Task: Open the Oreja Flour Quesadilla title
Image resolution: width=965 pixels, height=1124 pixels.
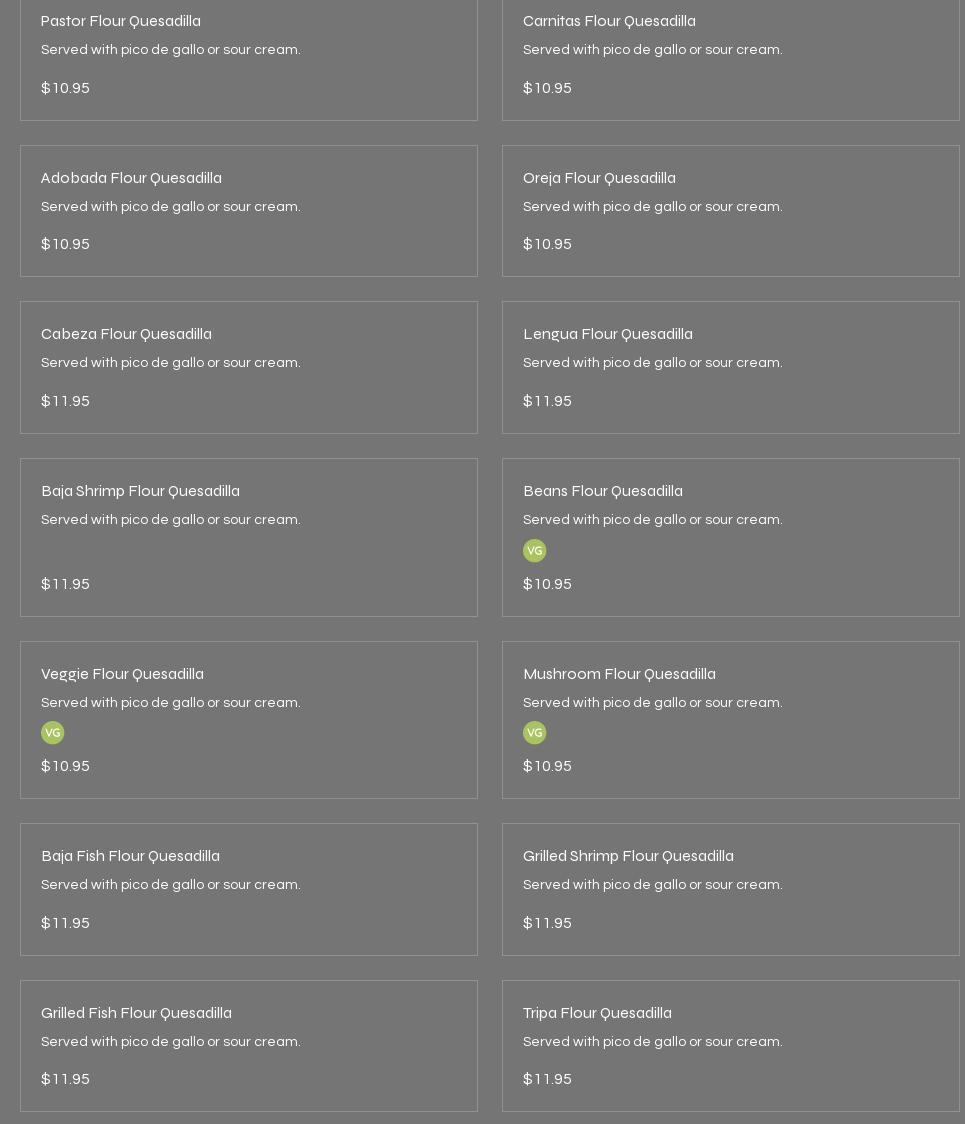Action: (599, 178)
